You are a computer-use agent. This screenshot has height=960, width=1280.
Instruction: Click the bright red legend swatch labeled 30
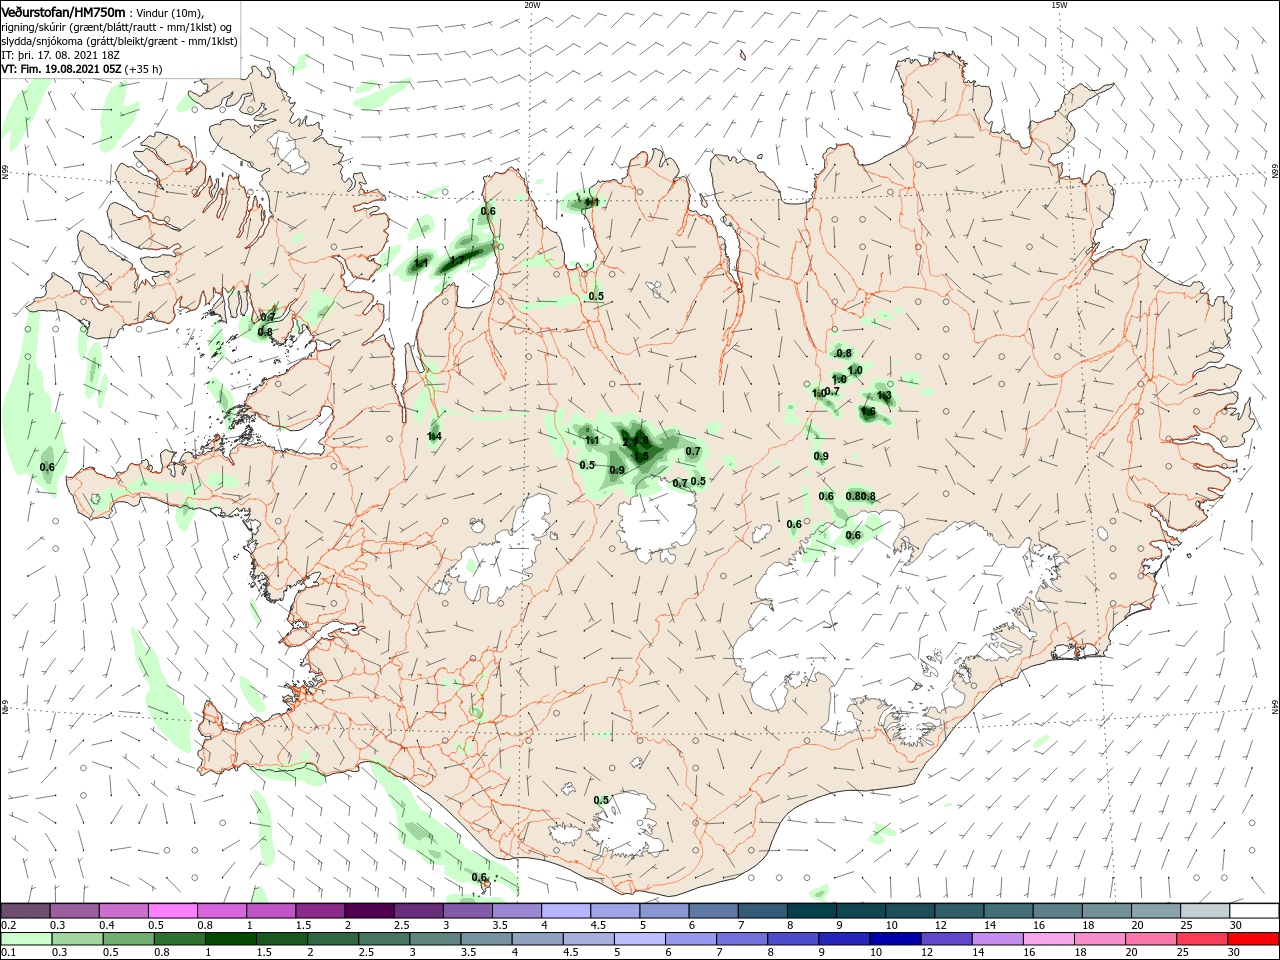tap(1254, 939)
